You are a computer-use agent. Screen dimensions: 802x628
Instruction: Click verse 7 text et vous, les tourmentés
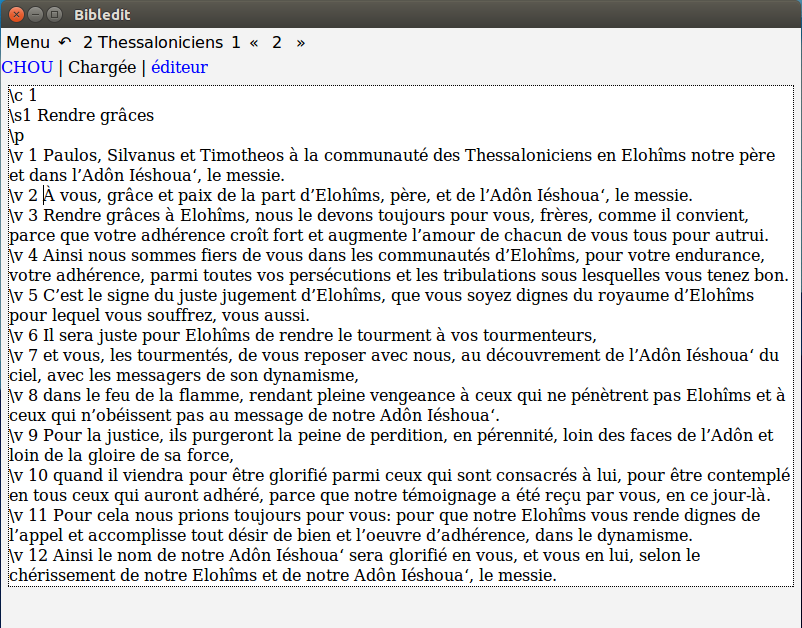coord(394,365)
